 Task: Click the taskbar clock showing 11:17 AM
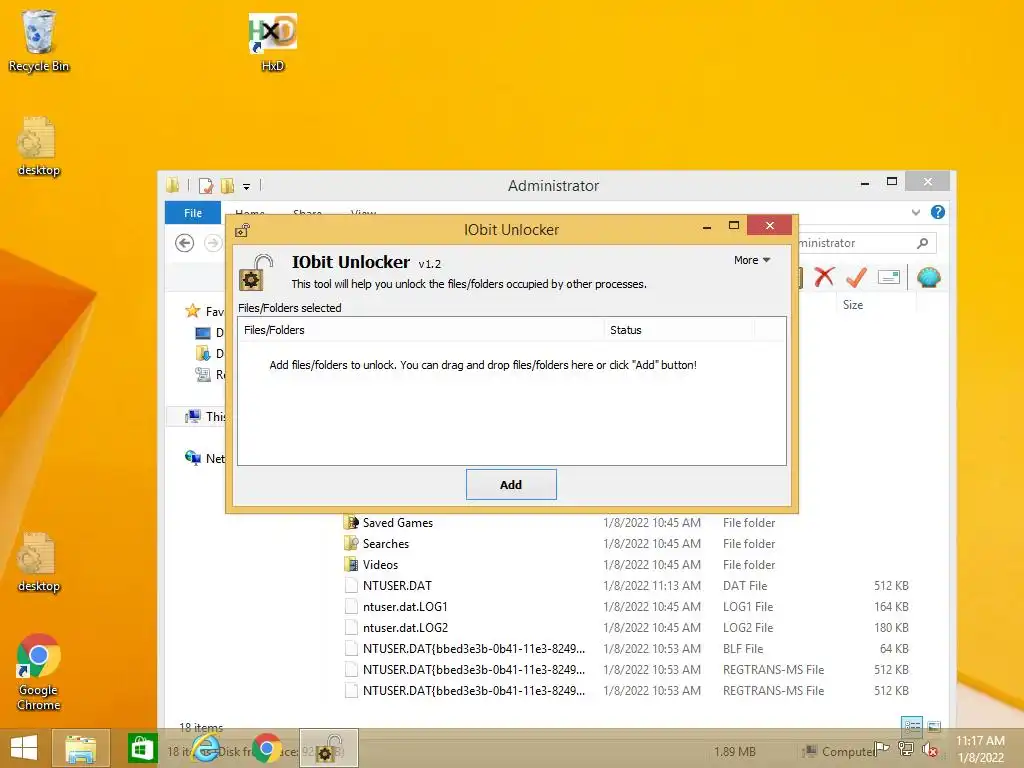tap(980, 749)
